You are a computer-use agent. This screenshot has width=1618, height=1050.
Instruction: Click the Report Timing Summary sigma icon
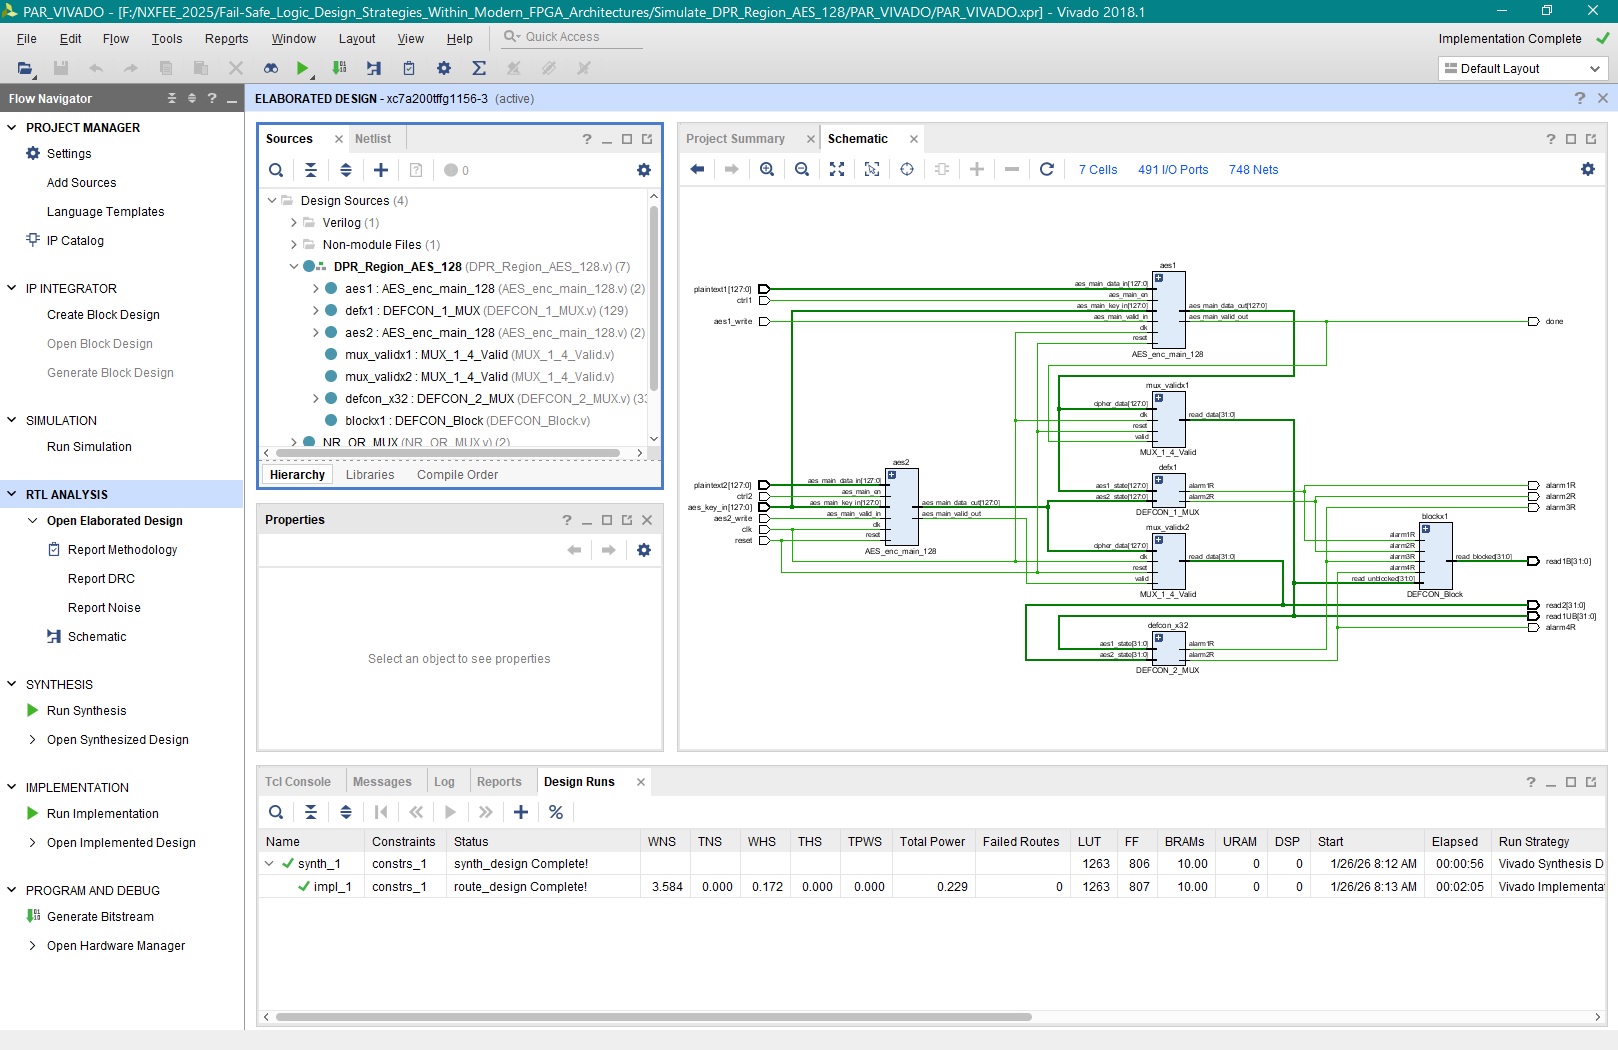pos(479,68)
